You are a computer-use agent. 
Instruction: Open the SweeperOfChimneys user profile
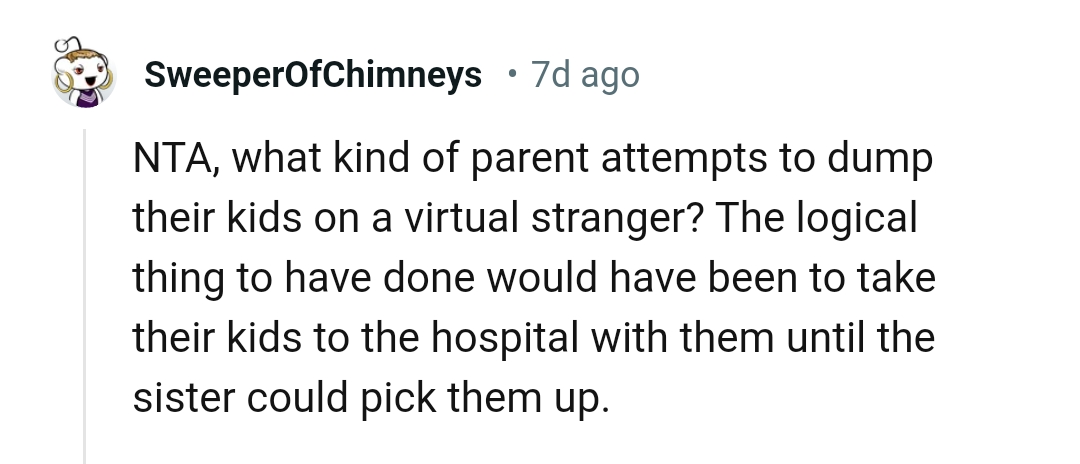click(313, 75)
